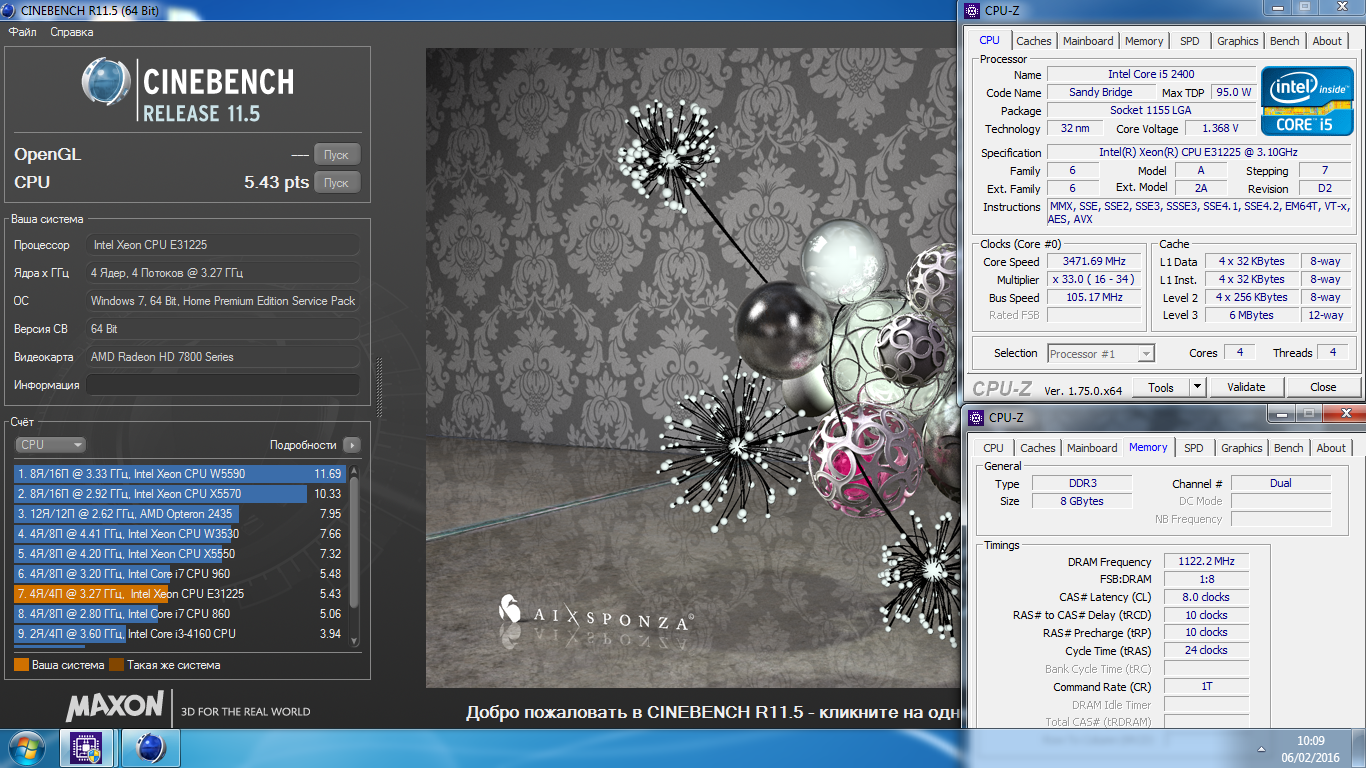The image size is (1366, 768).
Task: Select the highlighted Xeon E31225 row
Action: (x=180, y=594)
